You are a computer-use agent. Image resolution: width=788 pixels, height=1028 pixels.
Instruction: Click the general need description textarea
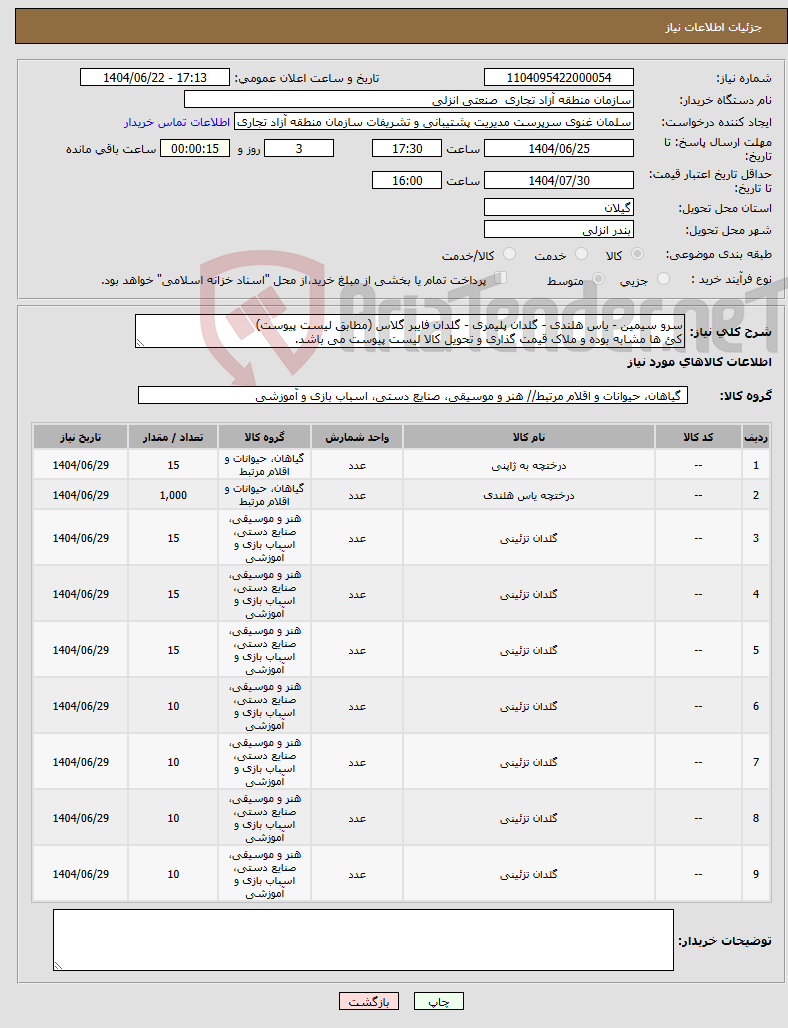point(410,331)
